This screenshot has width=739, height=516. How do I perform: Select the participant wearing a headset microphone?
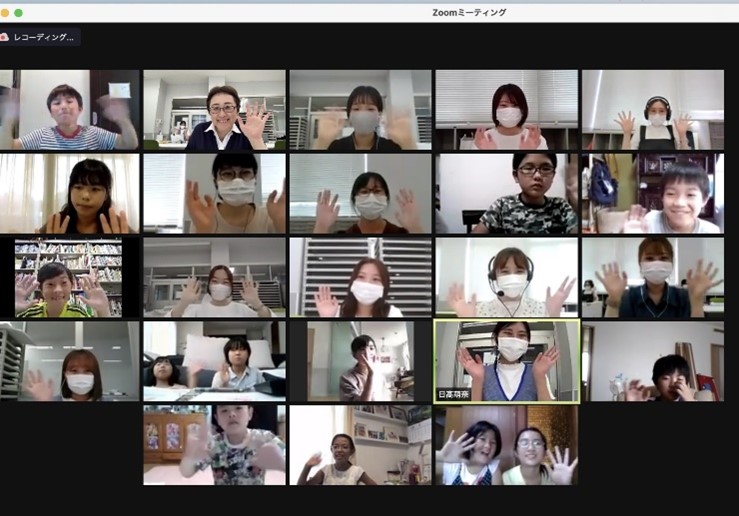pos(507,277)
